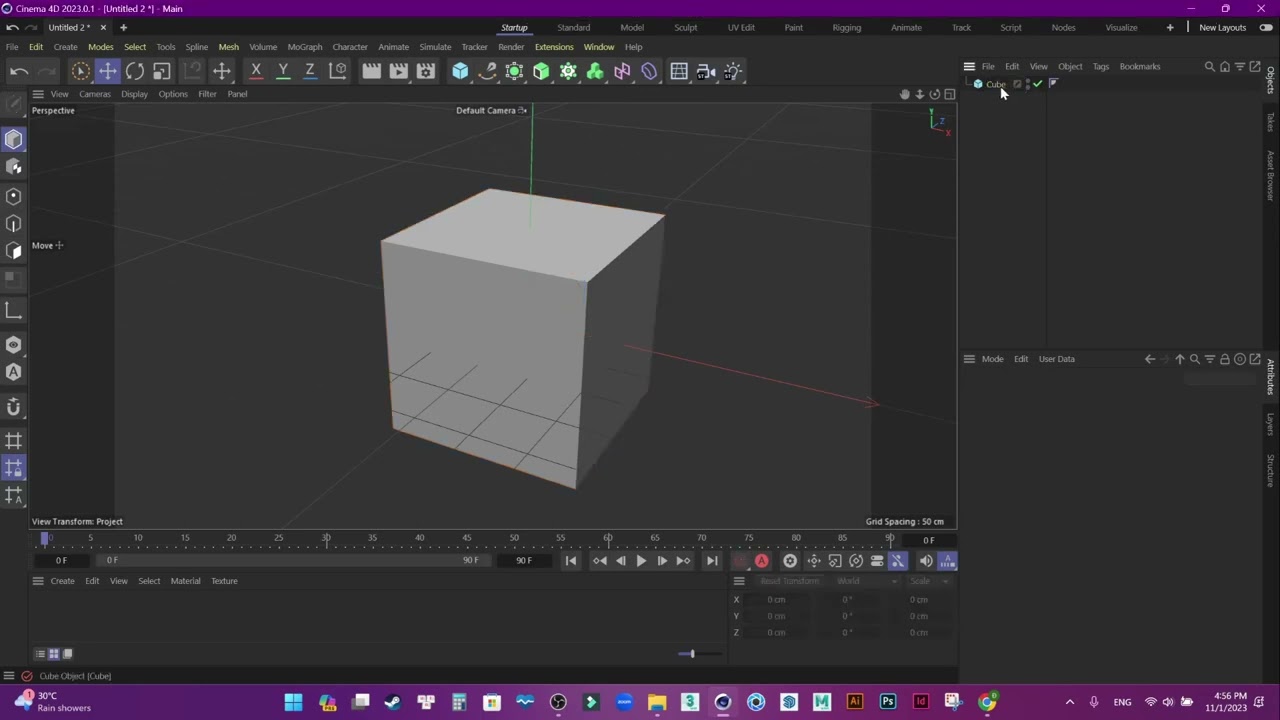Add a Camera object from toolbar
Viewport: 1280px width, 720px height.
coord(706,71)
